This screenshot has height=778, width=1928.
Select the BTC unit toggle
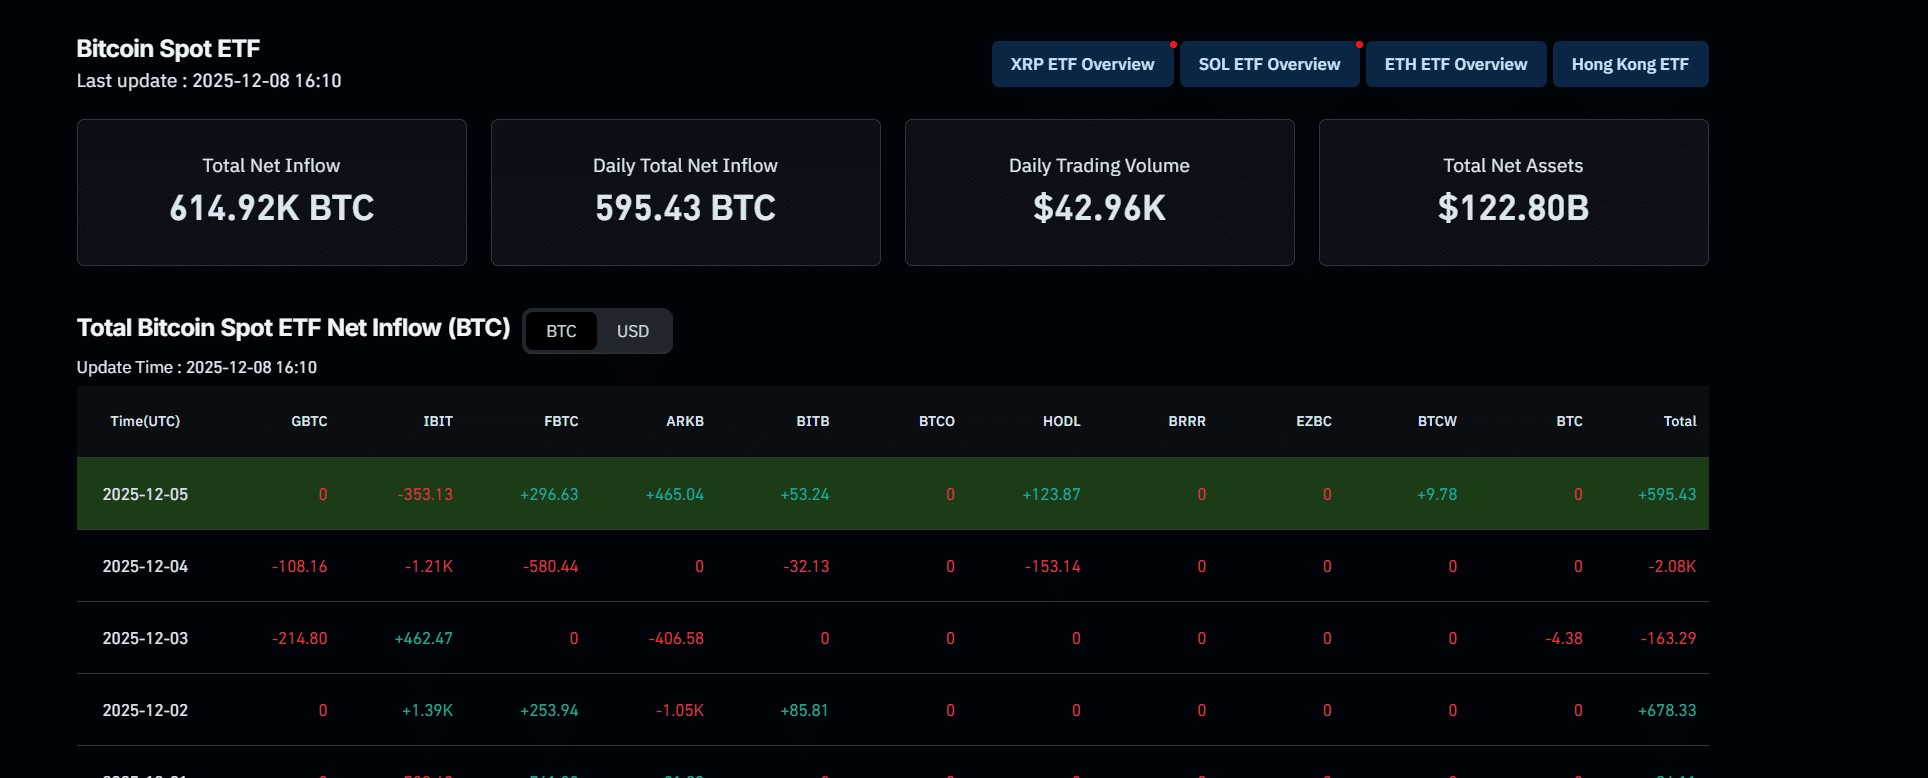[561, 331]
